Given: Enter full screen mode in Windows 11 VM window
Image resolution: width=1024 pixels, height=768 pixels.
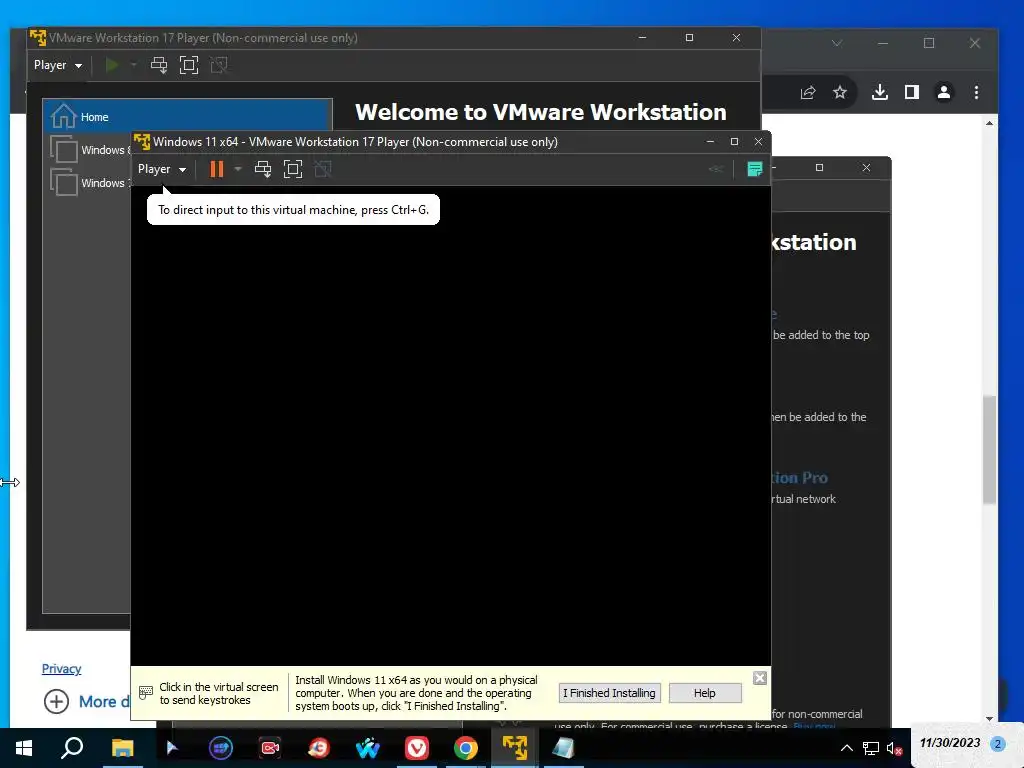Looking at the screenshot, I should pyautogui.click(x=293, y=169).
